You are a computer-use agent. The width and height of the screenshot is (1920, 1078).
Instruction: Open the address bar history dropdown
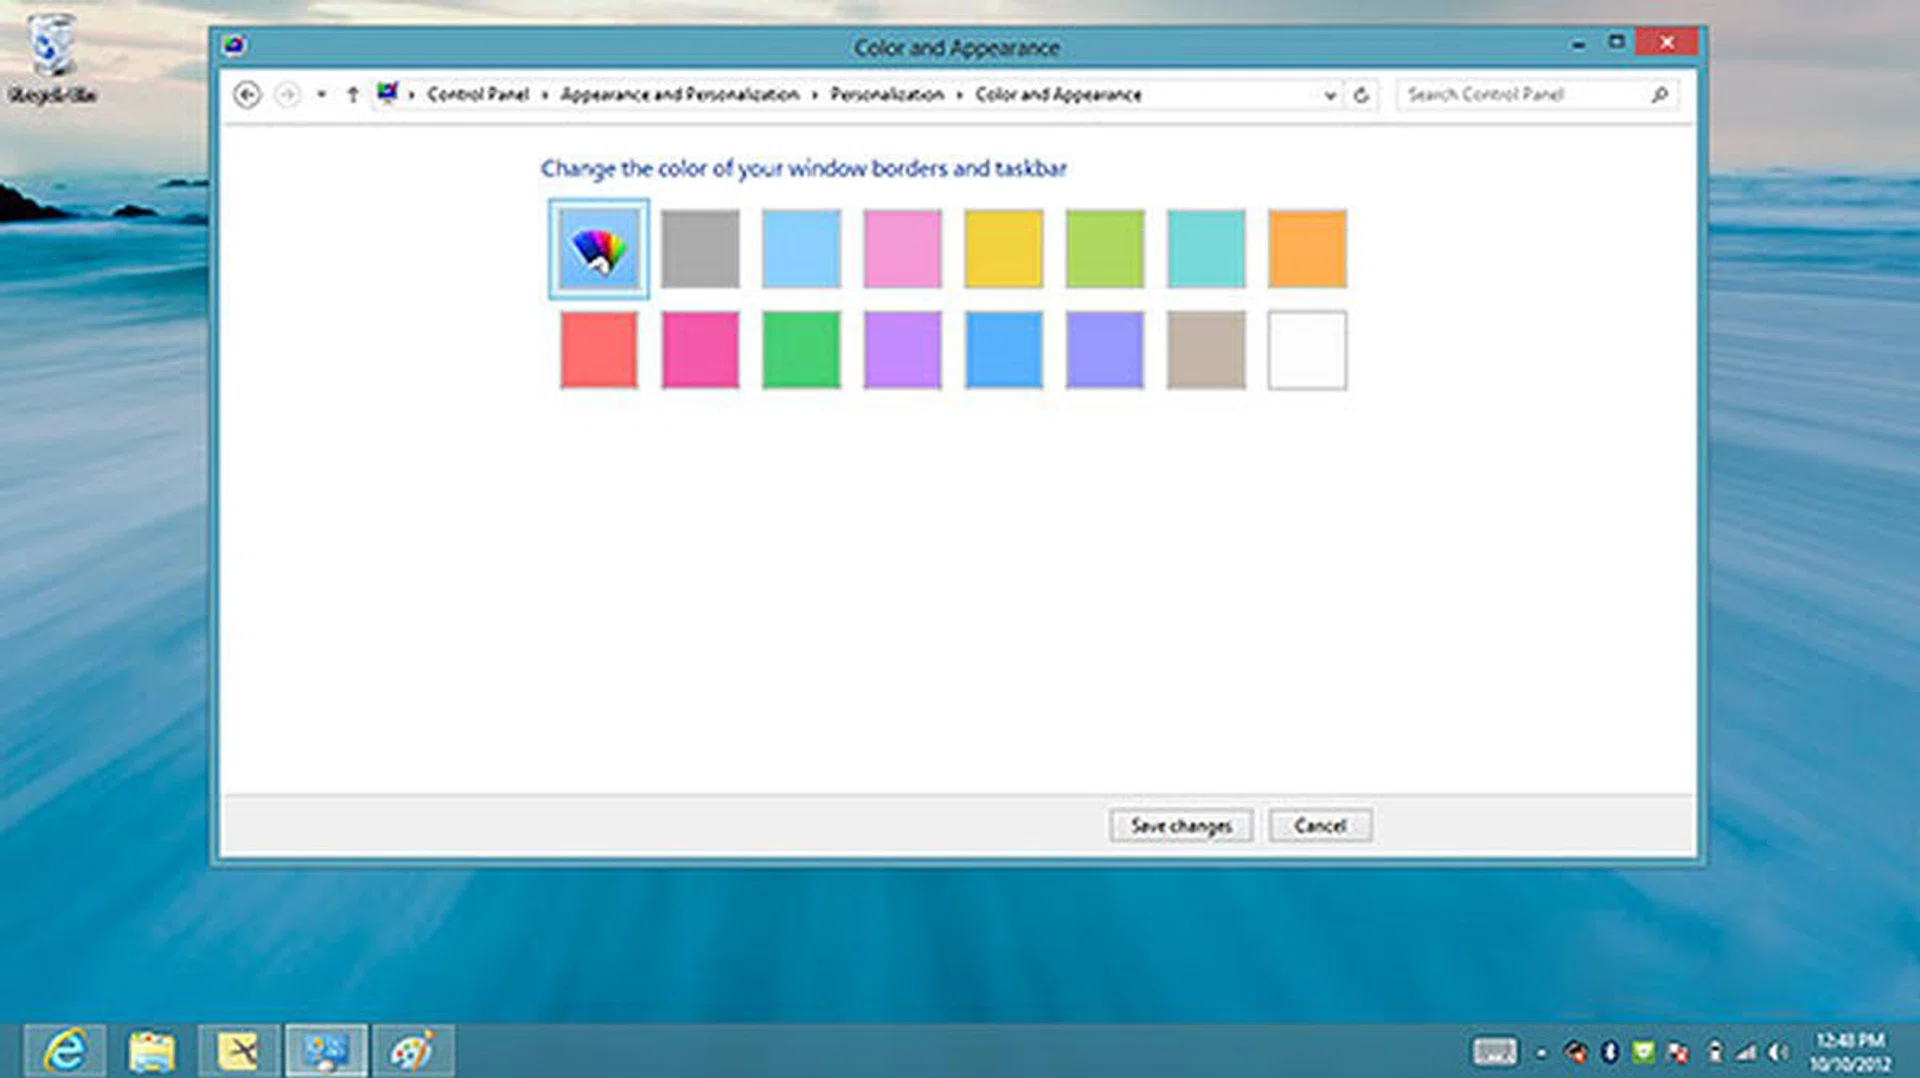point(1330,96)
